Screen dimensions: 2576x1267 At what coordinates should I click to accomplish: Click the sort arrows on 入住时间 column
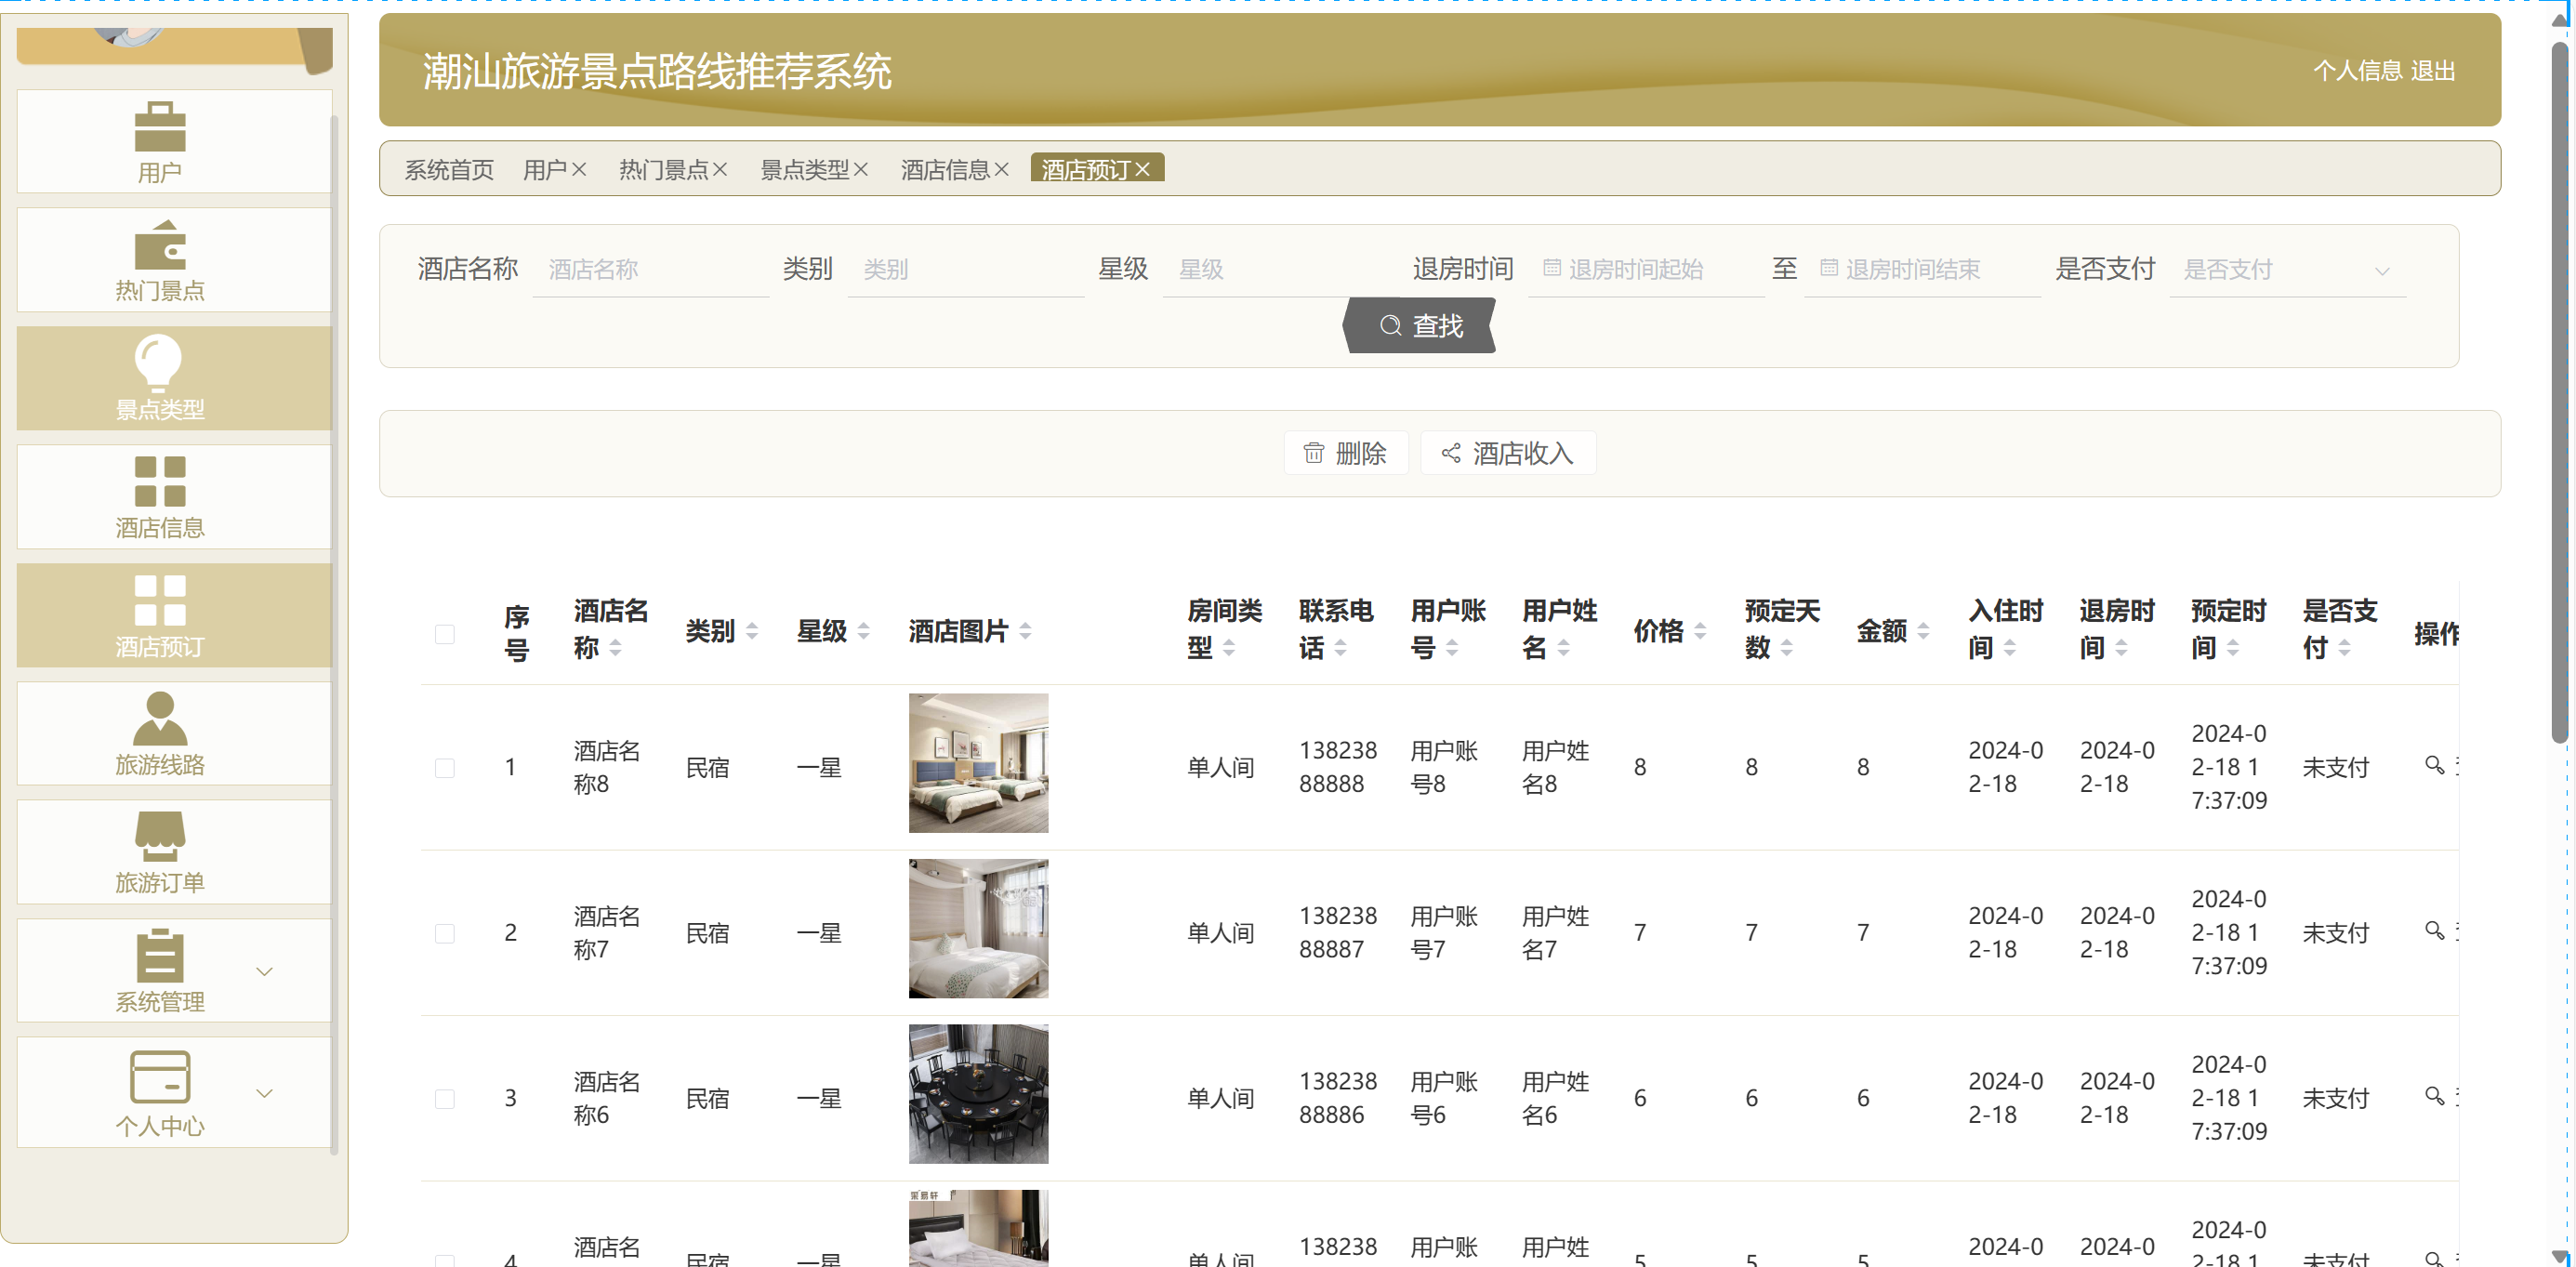click(2010, 648)
